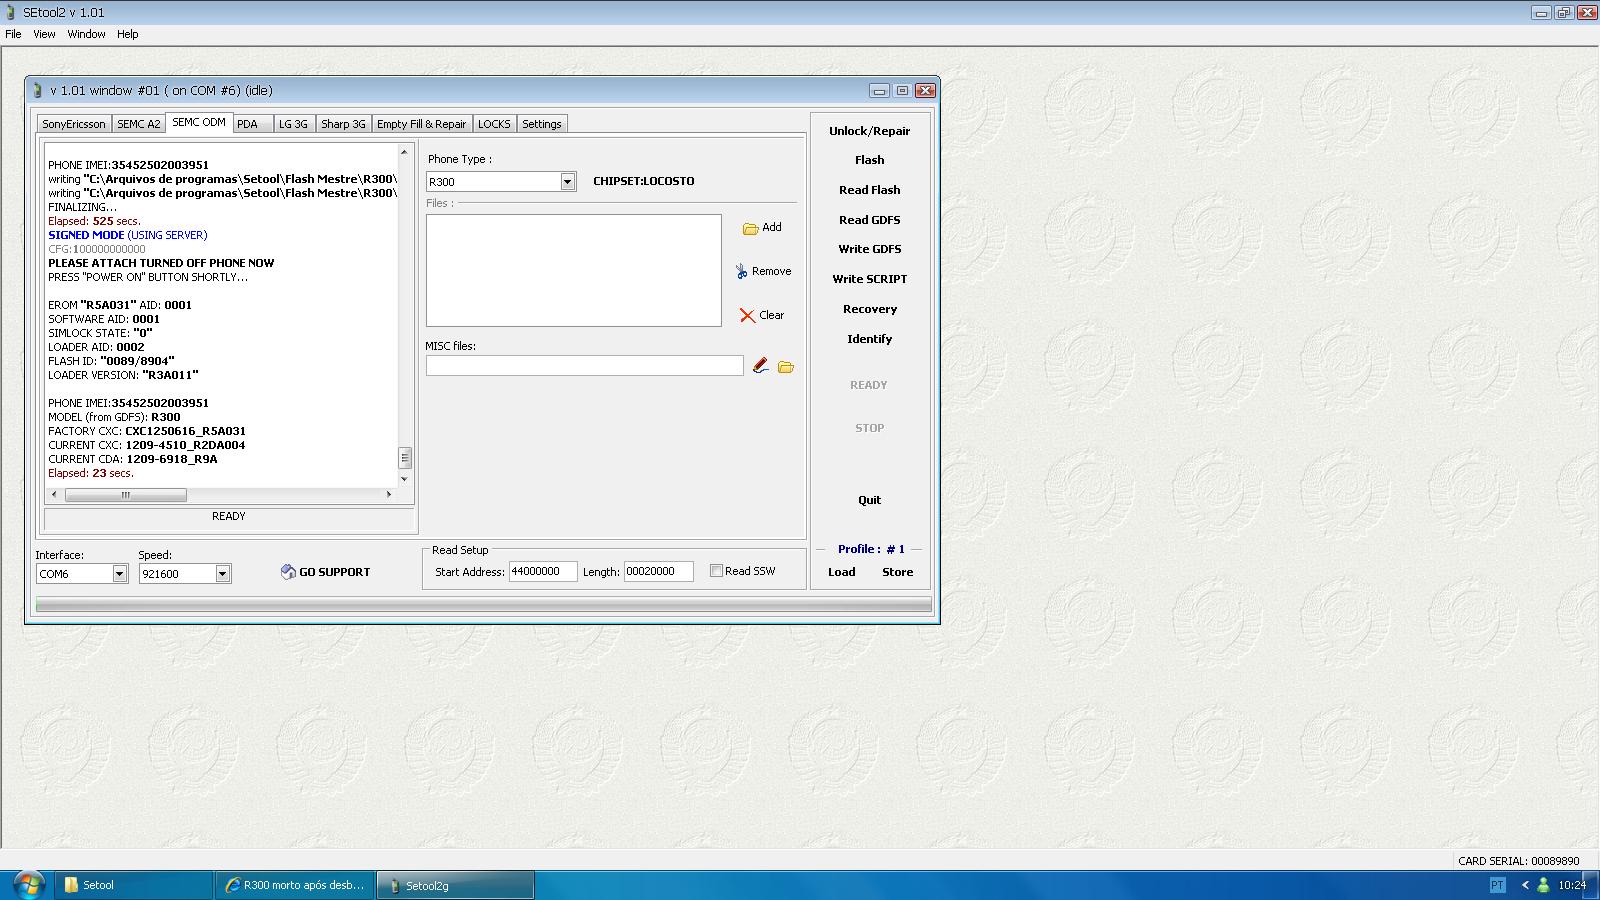The image size is (1600, 900).
Task: Open the R300 morto browser taskbar item
Action: (x=295, y=885)
